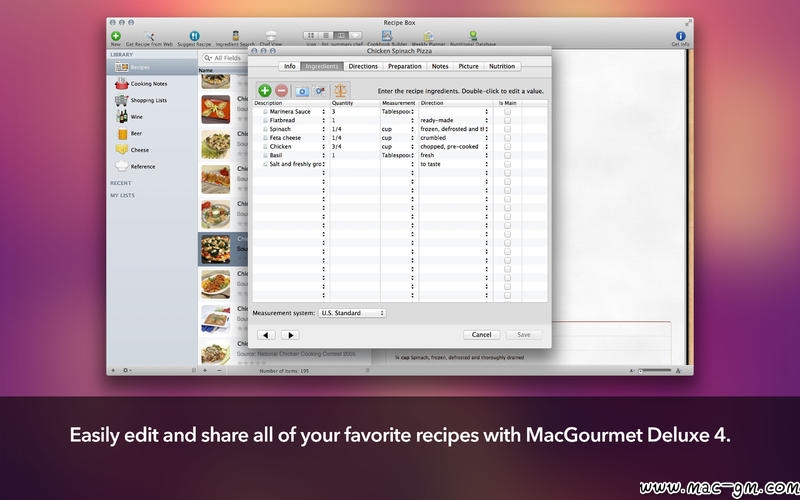The image size is (800, 500).
Task: Toggle small checkbox before Marinera Sauce description
Action: 265,112
